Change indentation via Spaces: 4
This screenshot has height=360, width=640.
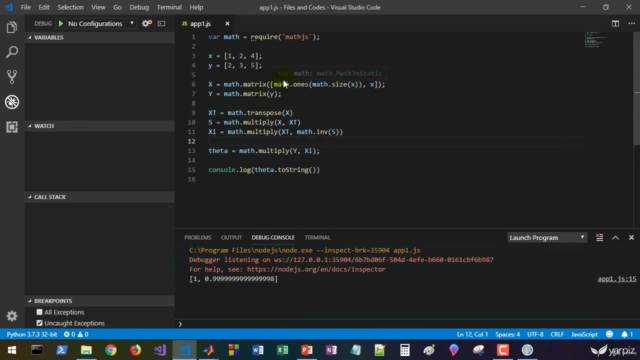pyautogui.click(x=507, y=334)
